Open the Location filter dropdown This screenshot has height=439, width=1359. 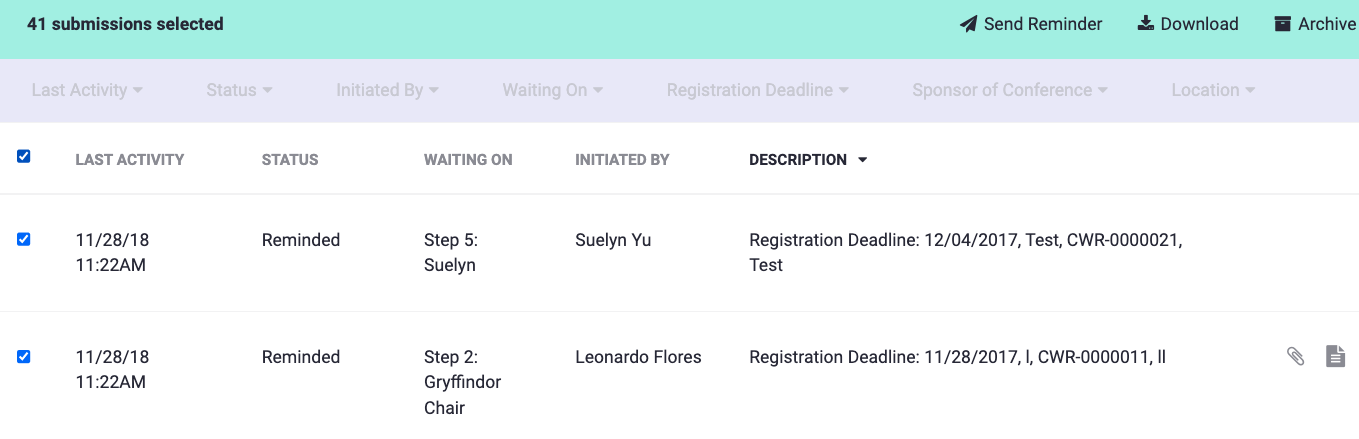[1213, 90]
